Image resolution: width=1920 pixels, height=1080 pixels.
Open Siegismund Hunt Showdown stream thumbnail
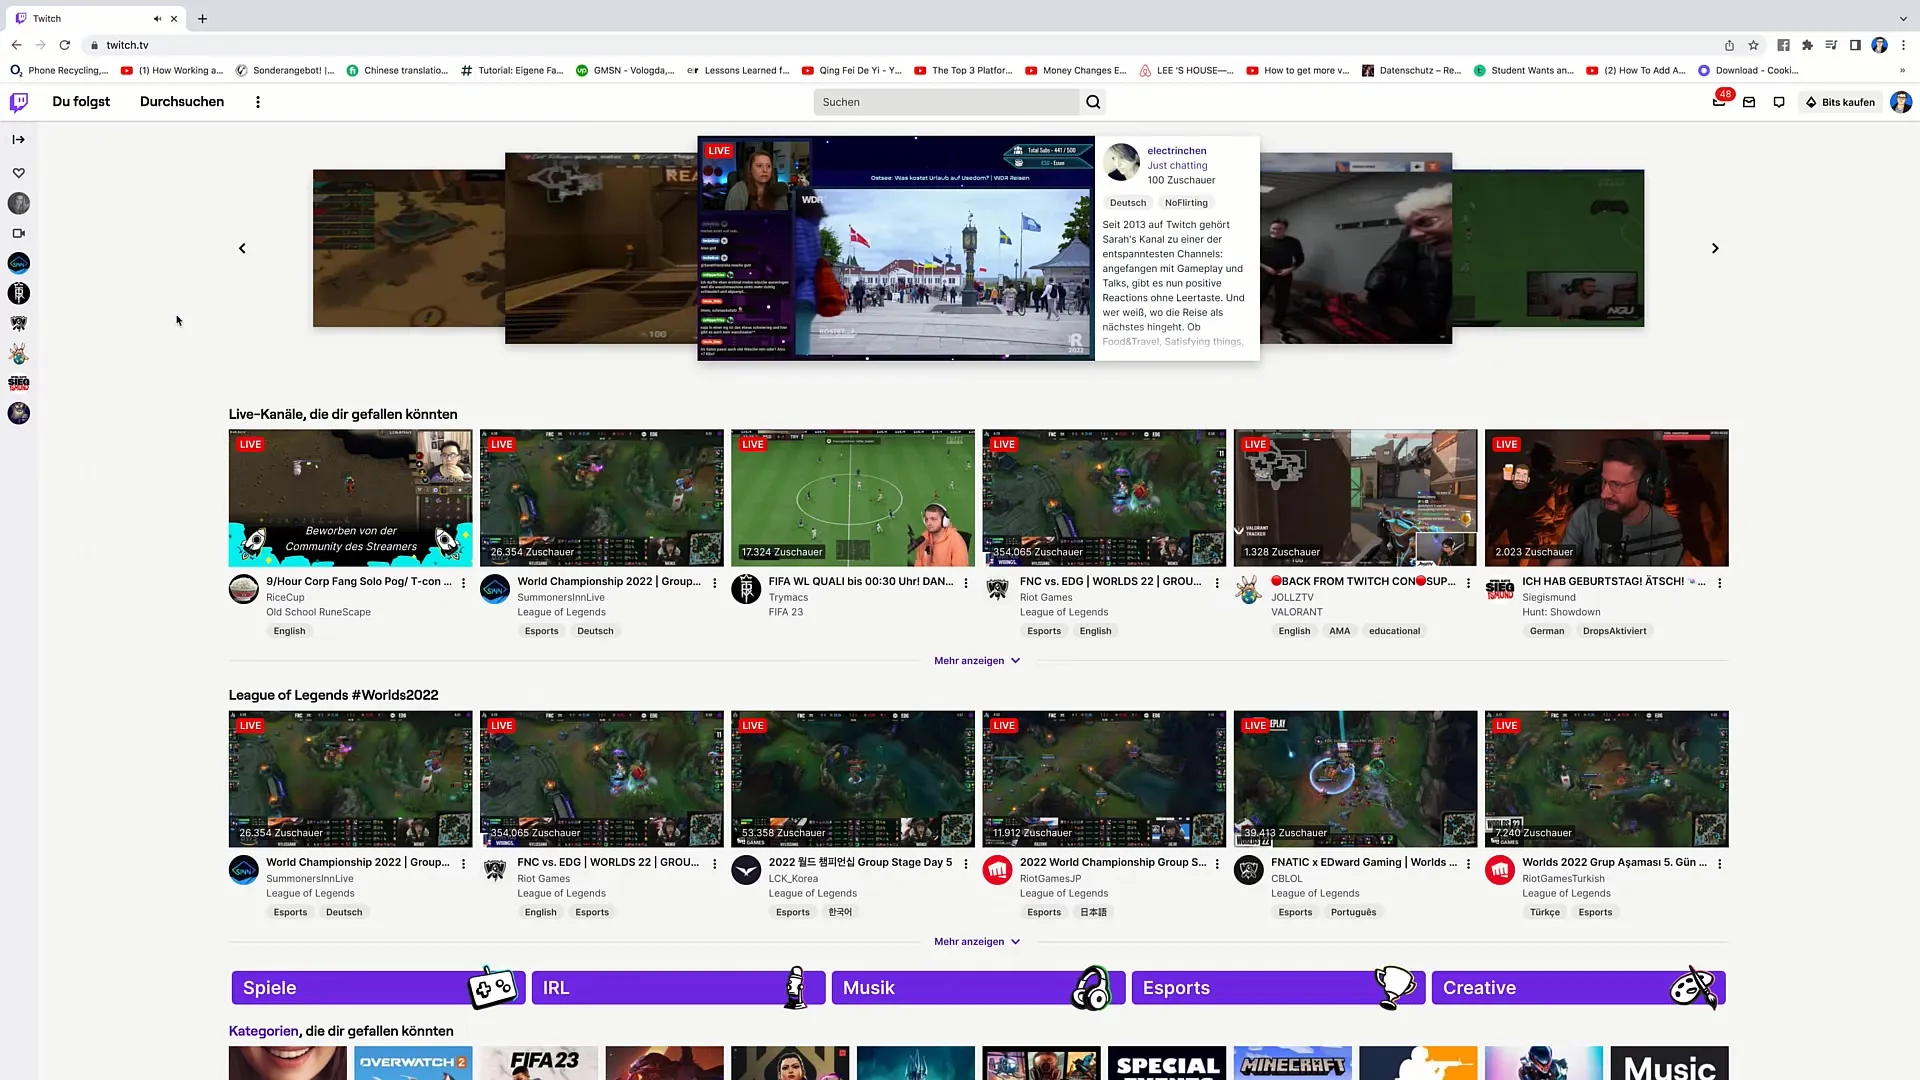[1606, 498]
